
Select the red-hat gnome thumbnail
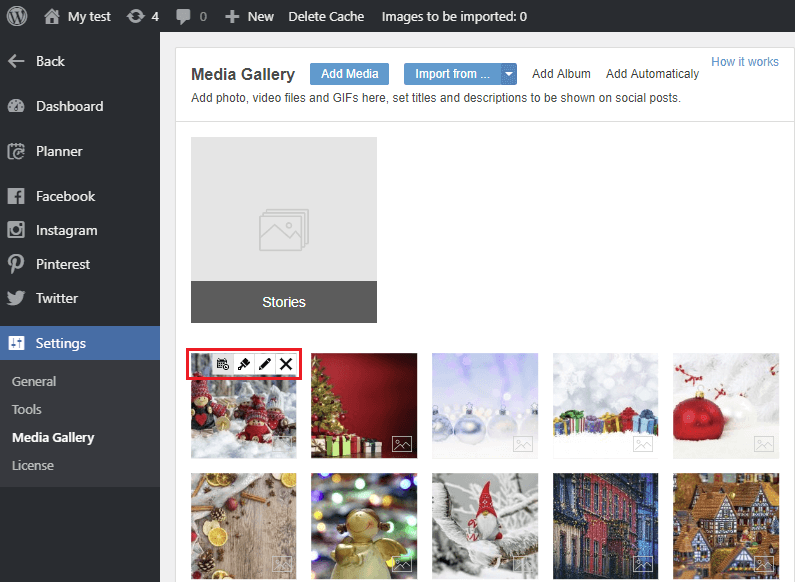coord(485,526)
